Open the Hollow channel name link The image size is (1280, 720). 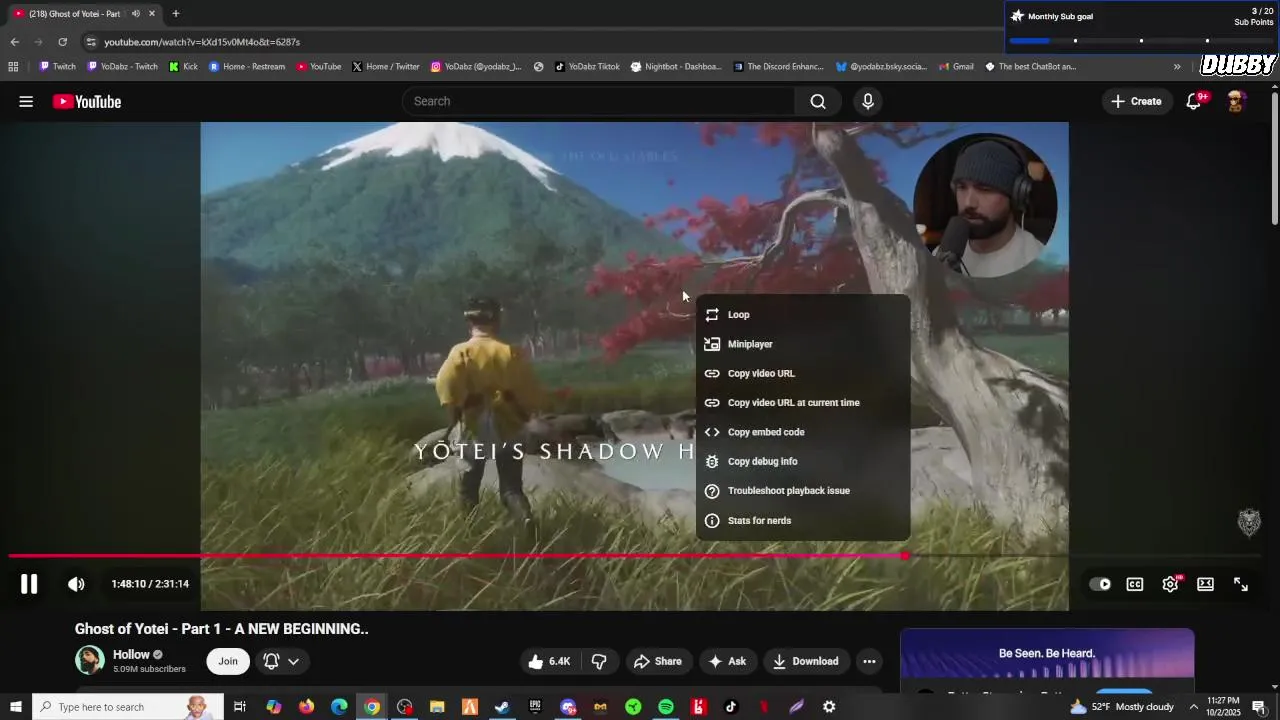[x=131, y=655]
